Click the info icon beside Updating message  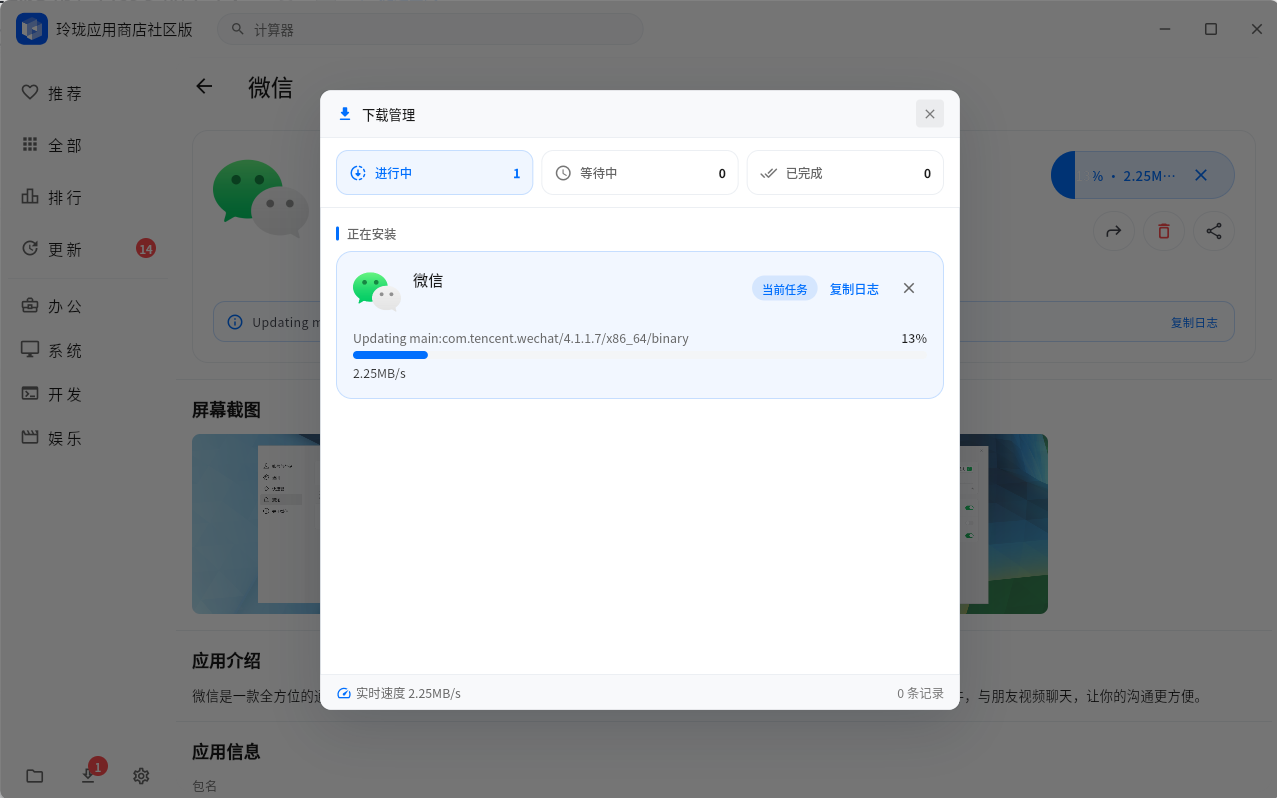235,322
